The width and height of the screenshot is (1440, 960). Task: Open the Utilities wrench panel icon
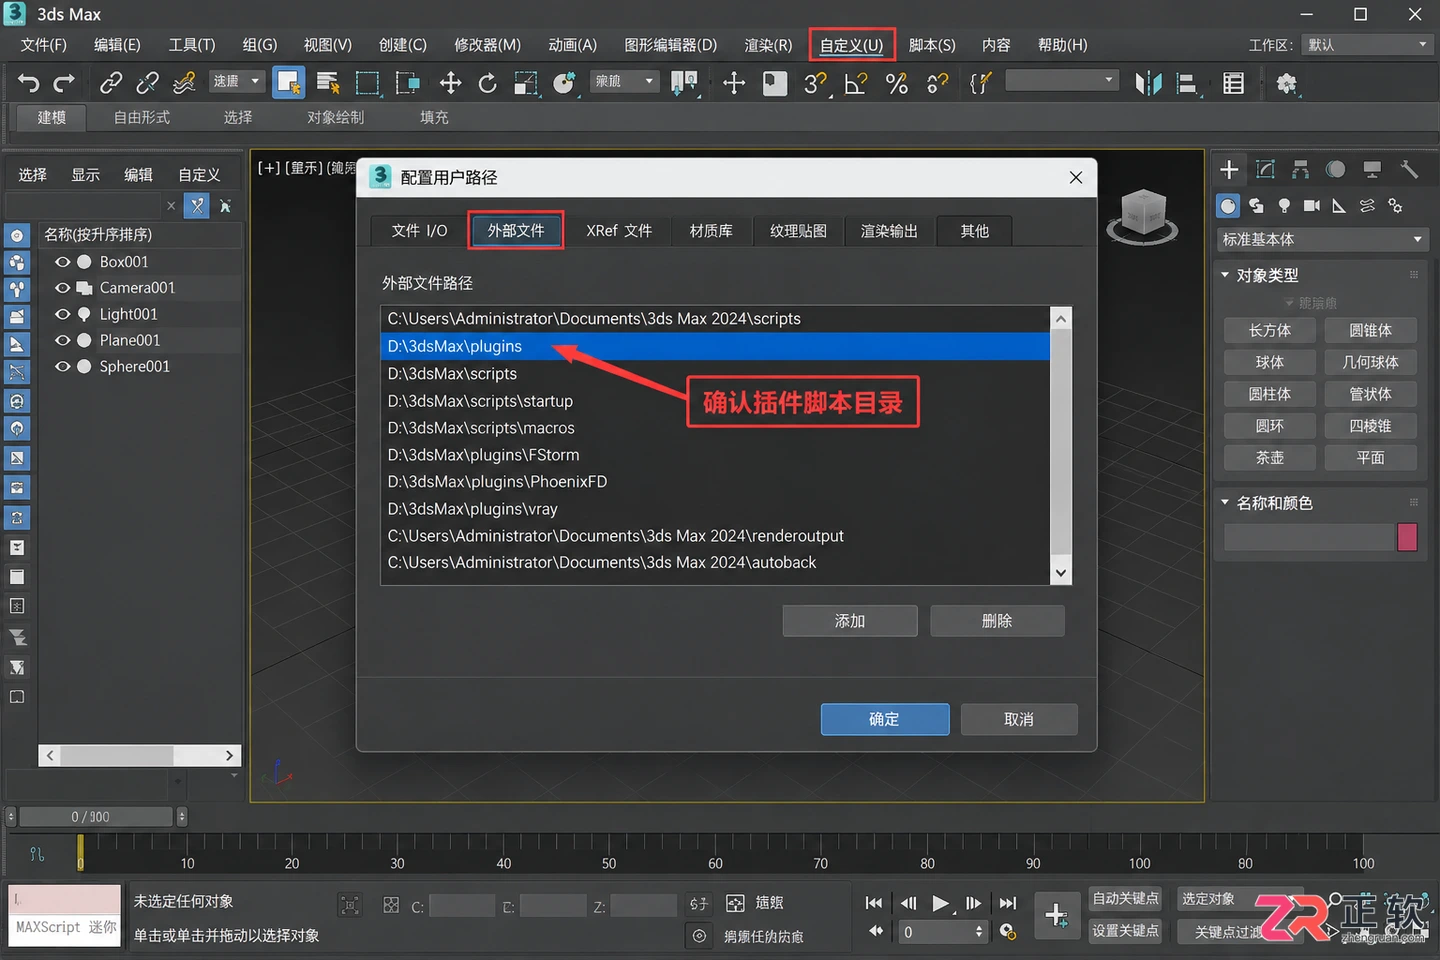click(1409, 169)
